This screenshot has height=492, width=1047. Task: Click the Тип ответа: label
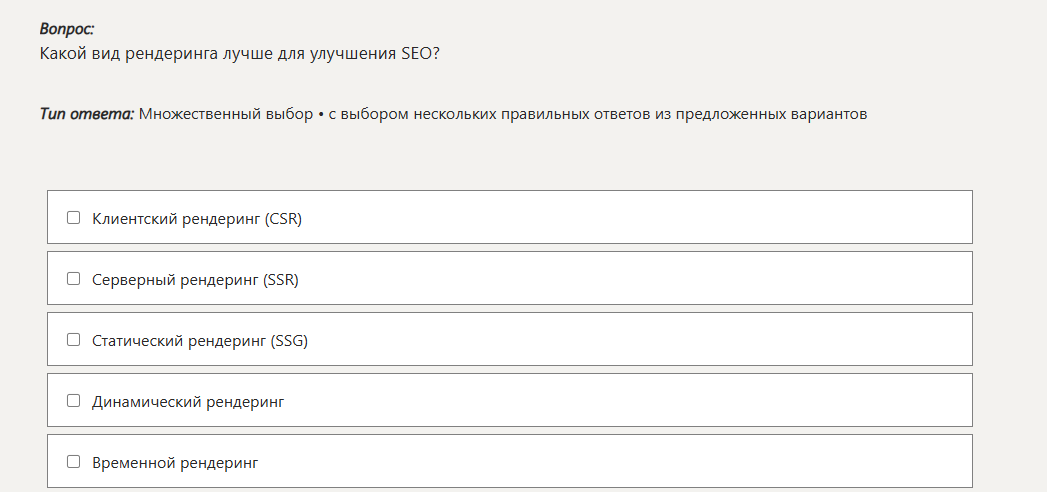(87, 114)
